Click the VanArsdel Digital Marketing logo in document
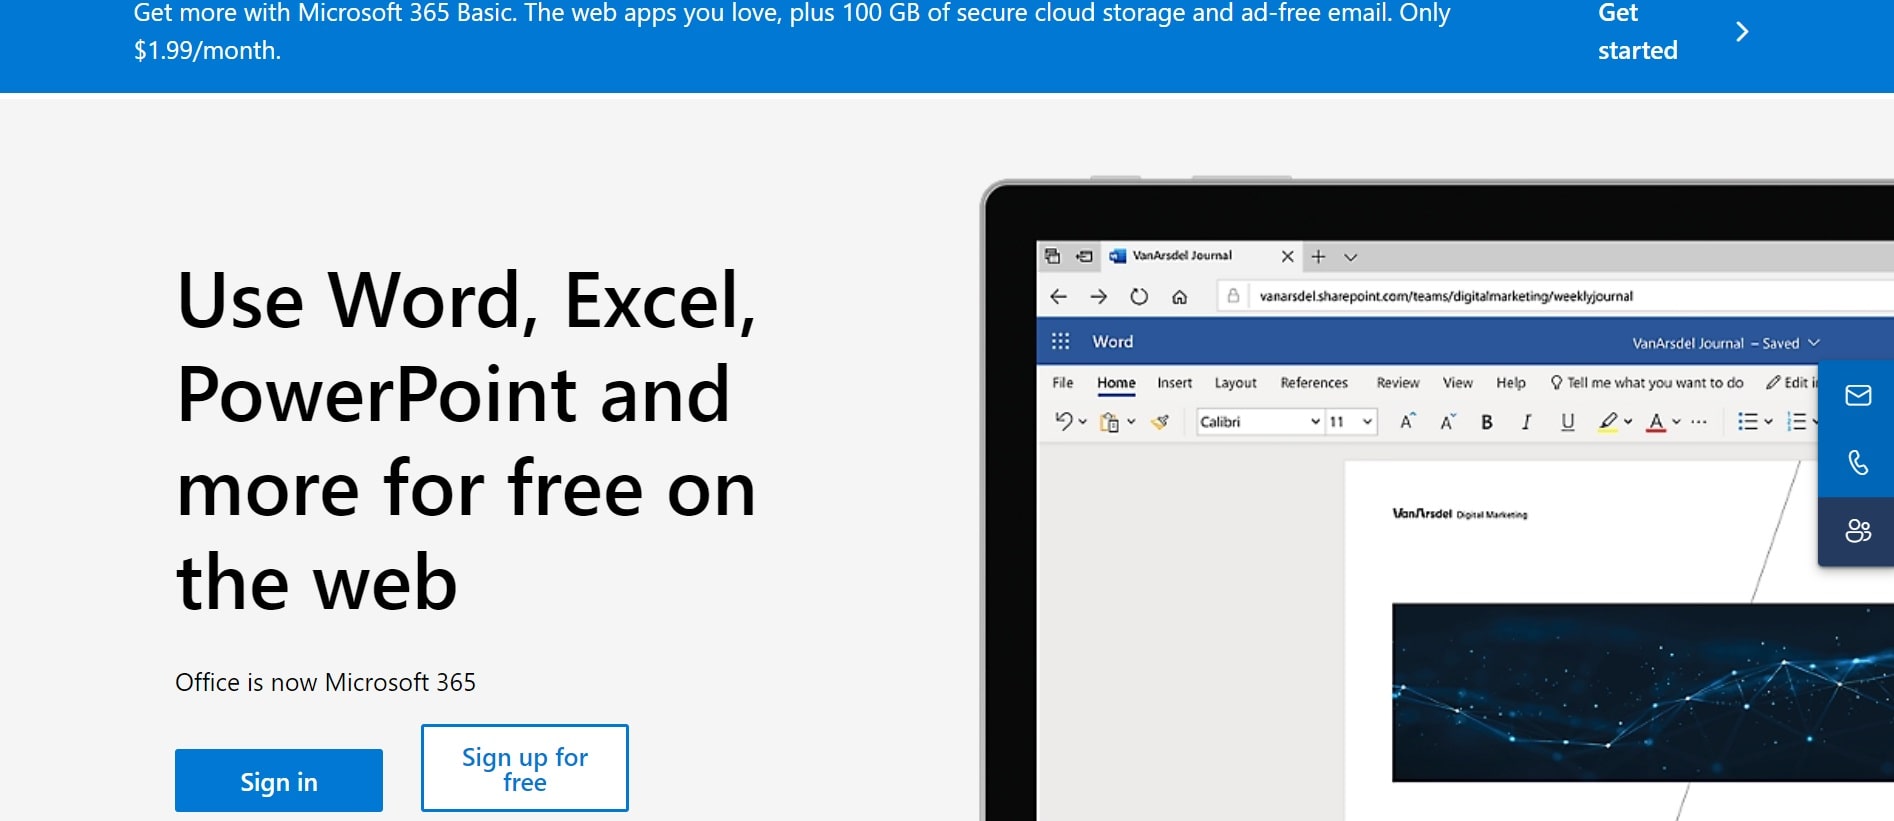The width and height of the screenshot is (1894, 821). tap(1459, 514)
